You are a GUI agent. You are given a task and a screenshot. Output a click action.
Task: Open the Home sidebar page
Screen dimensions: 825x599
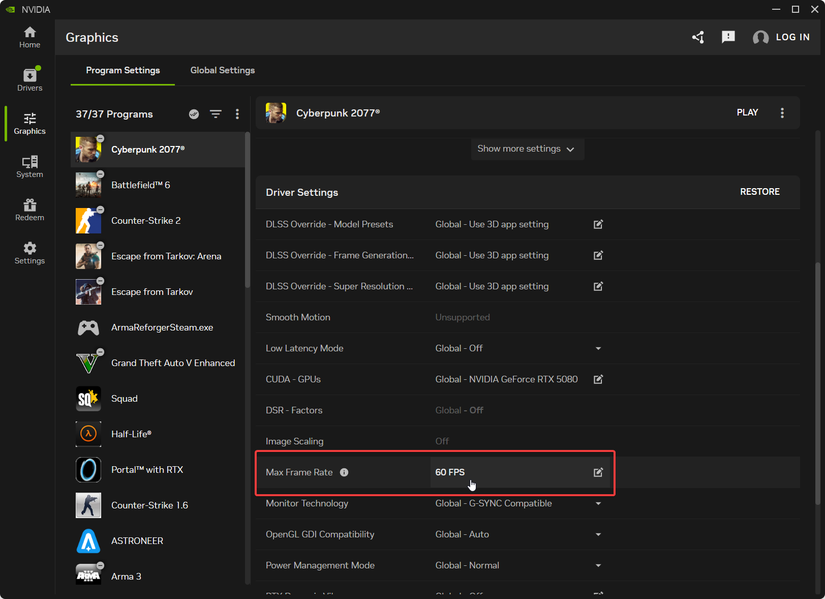(x=29, y=37)
